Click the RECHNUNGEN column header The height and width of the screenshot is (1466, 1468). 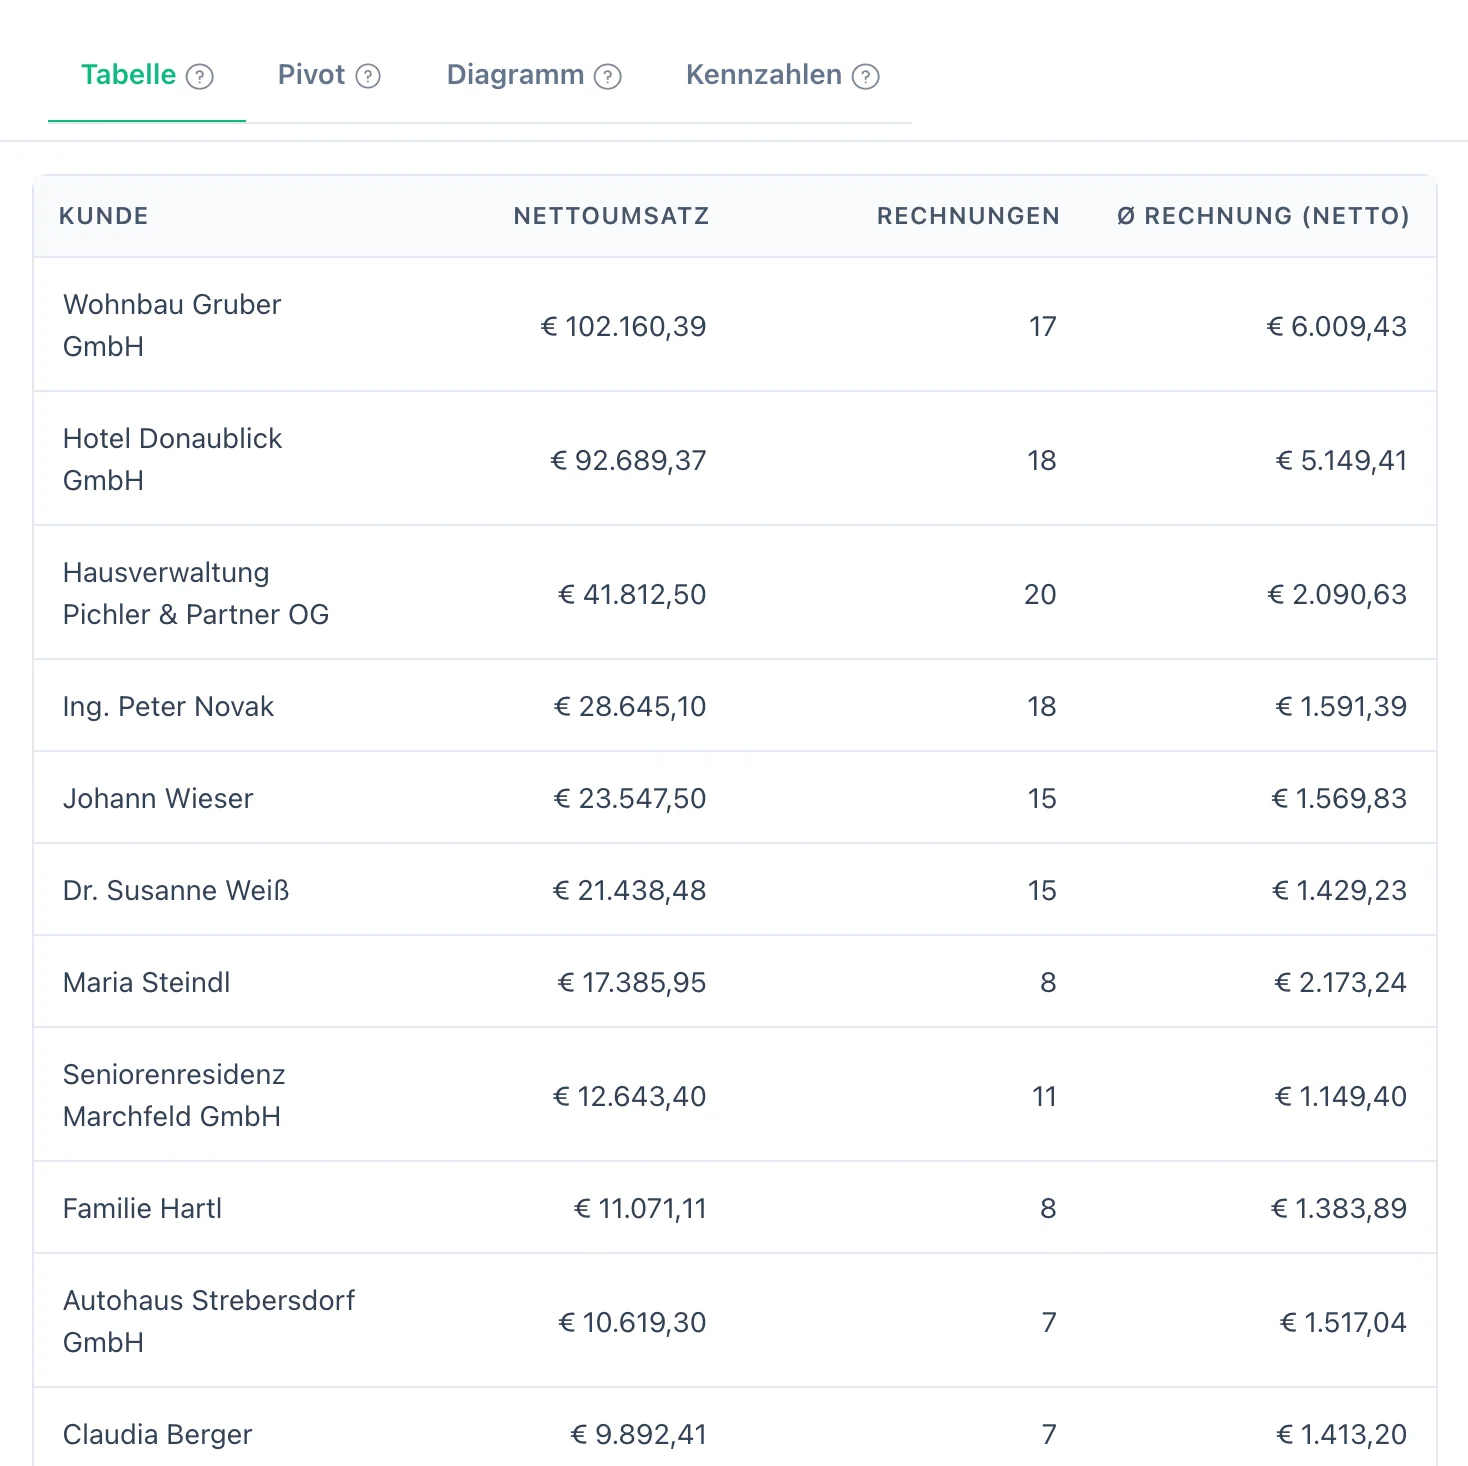click(968, 216)
